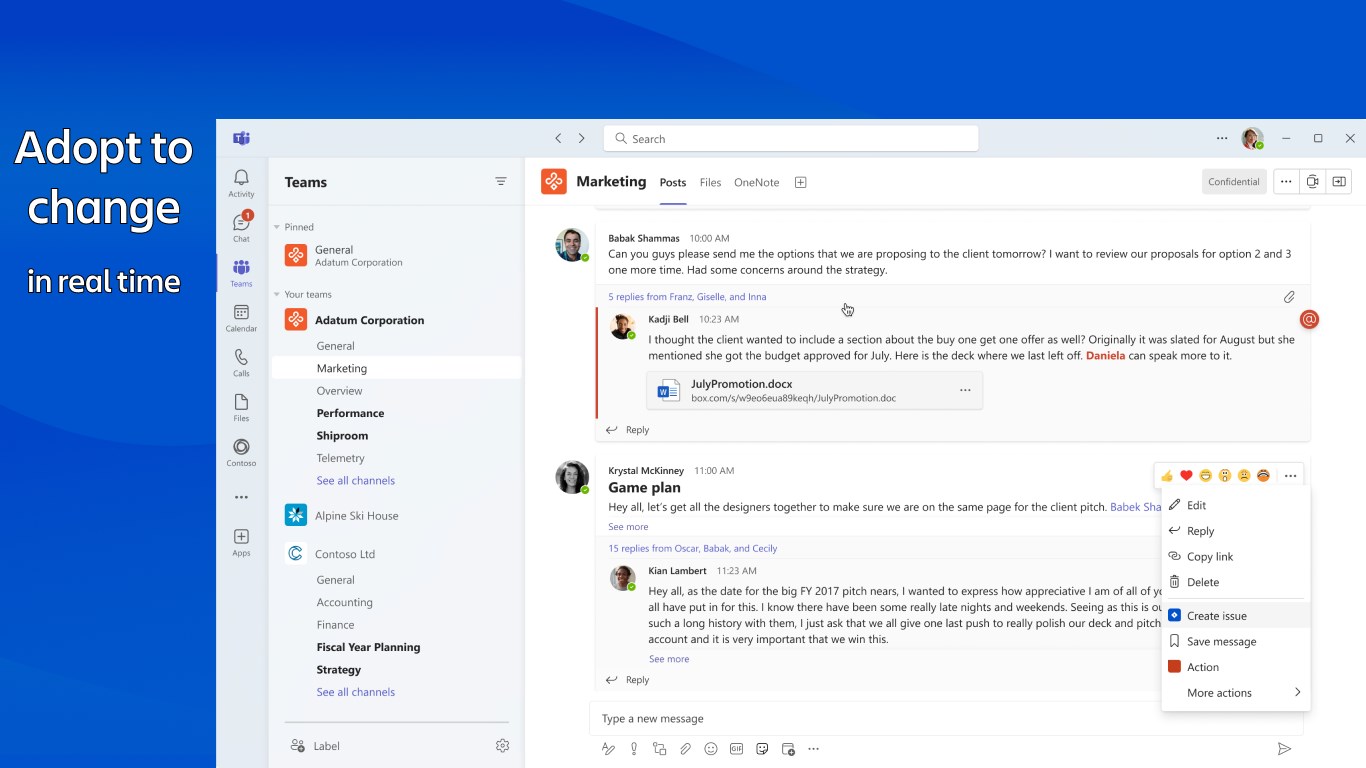Viewport: 1366px width, 768px height.
Task: Set delivery priority with the exclamation icon
Action: tap(633, 749)
